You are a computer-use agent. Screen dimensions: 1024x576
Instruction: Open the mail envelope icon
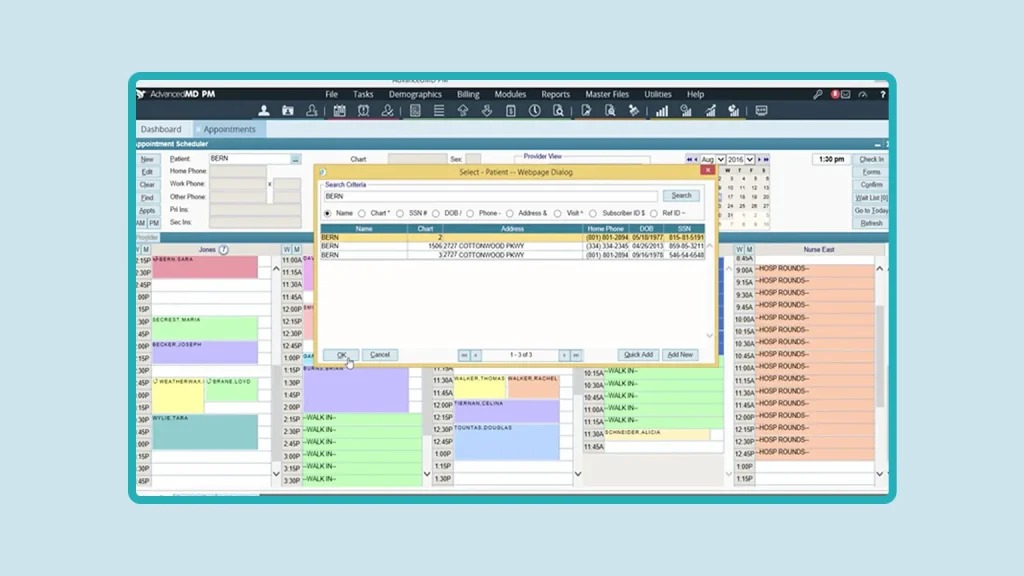coord(845,94)
